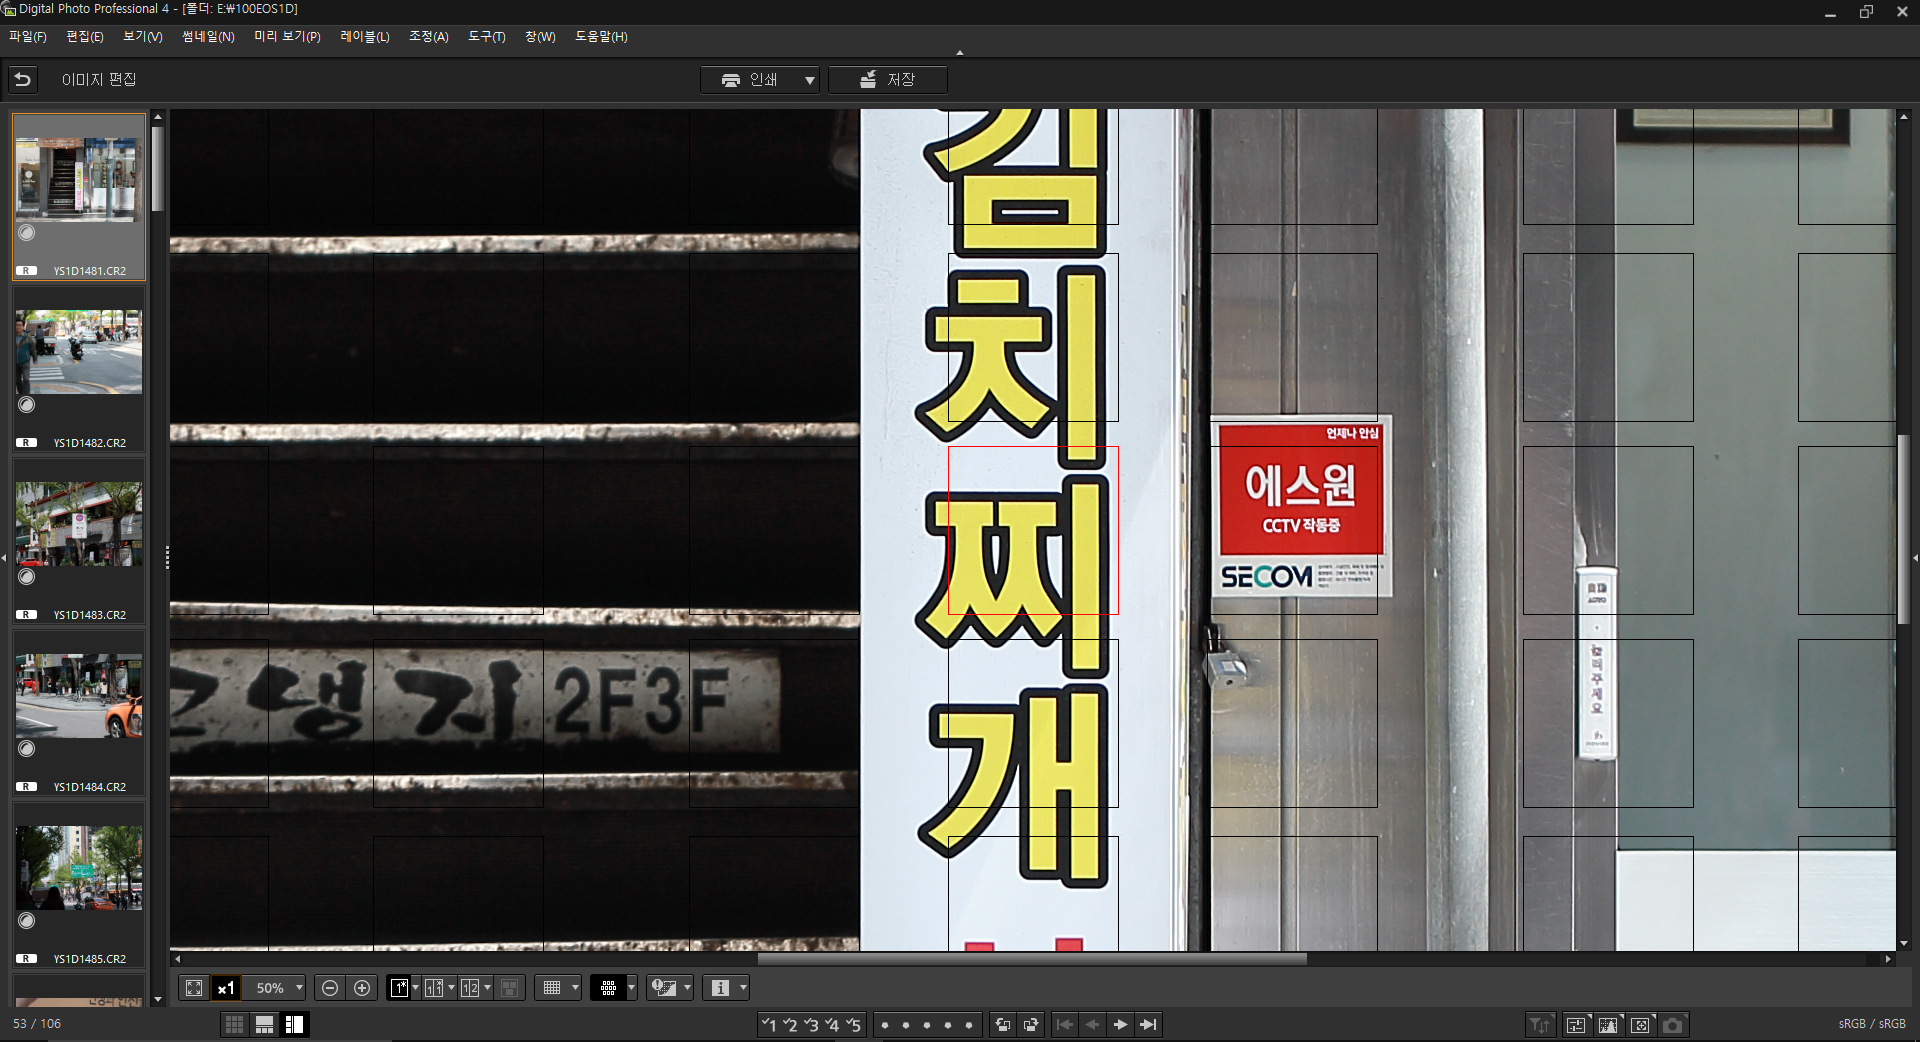Toggle the grid lines display icon
This screenshot has height=1042, width=1920.
(552, 988)
